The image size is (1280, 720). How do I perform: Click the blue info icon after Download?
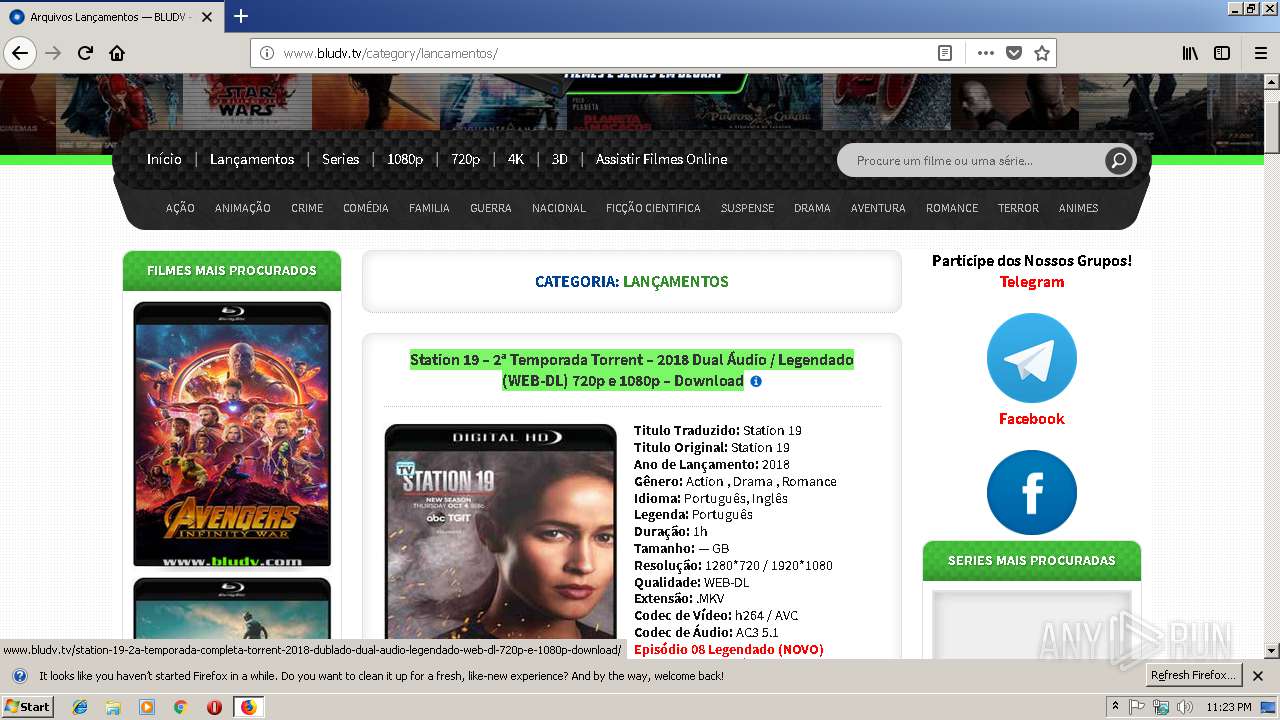756,382
